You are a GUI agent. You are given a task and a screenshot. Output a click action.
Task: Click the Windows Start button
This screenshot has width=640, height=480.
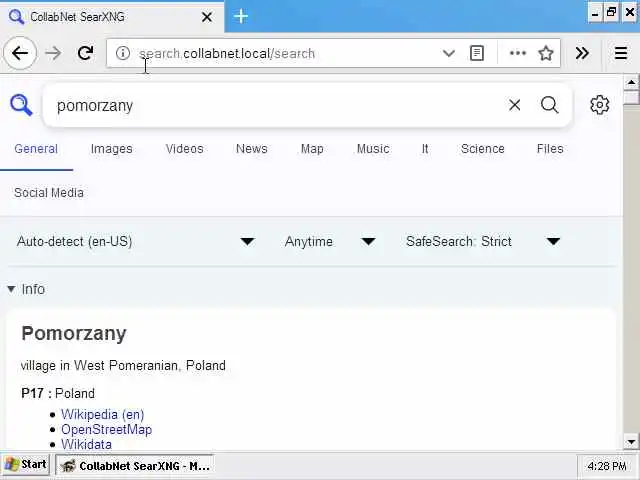[25, 465]
